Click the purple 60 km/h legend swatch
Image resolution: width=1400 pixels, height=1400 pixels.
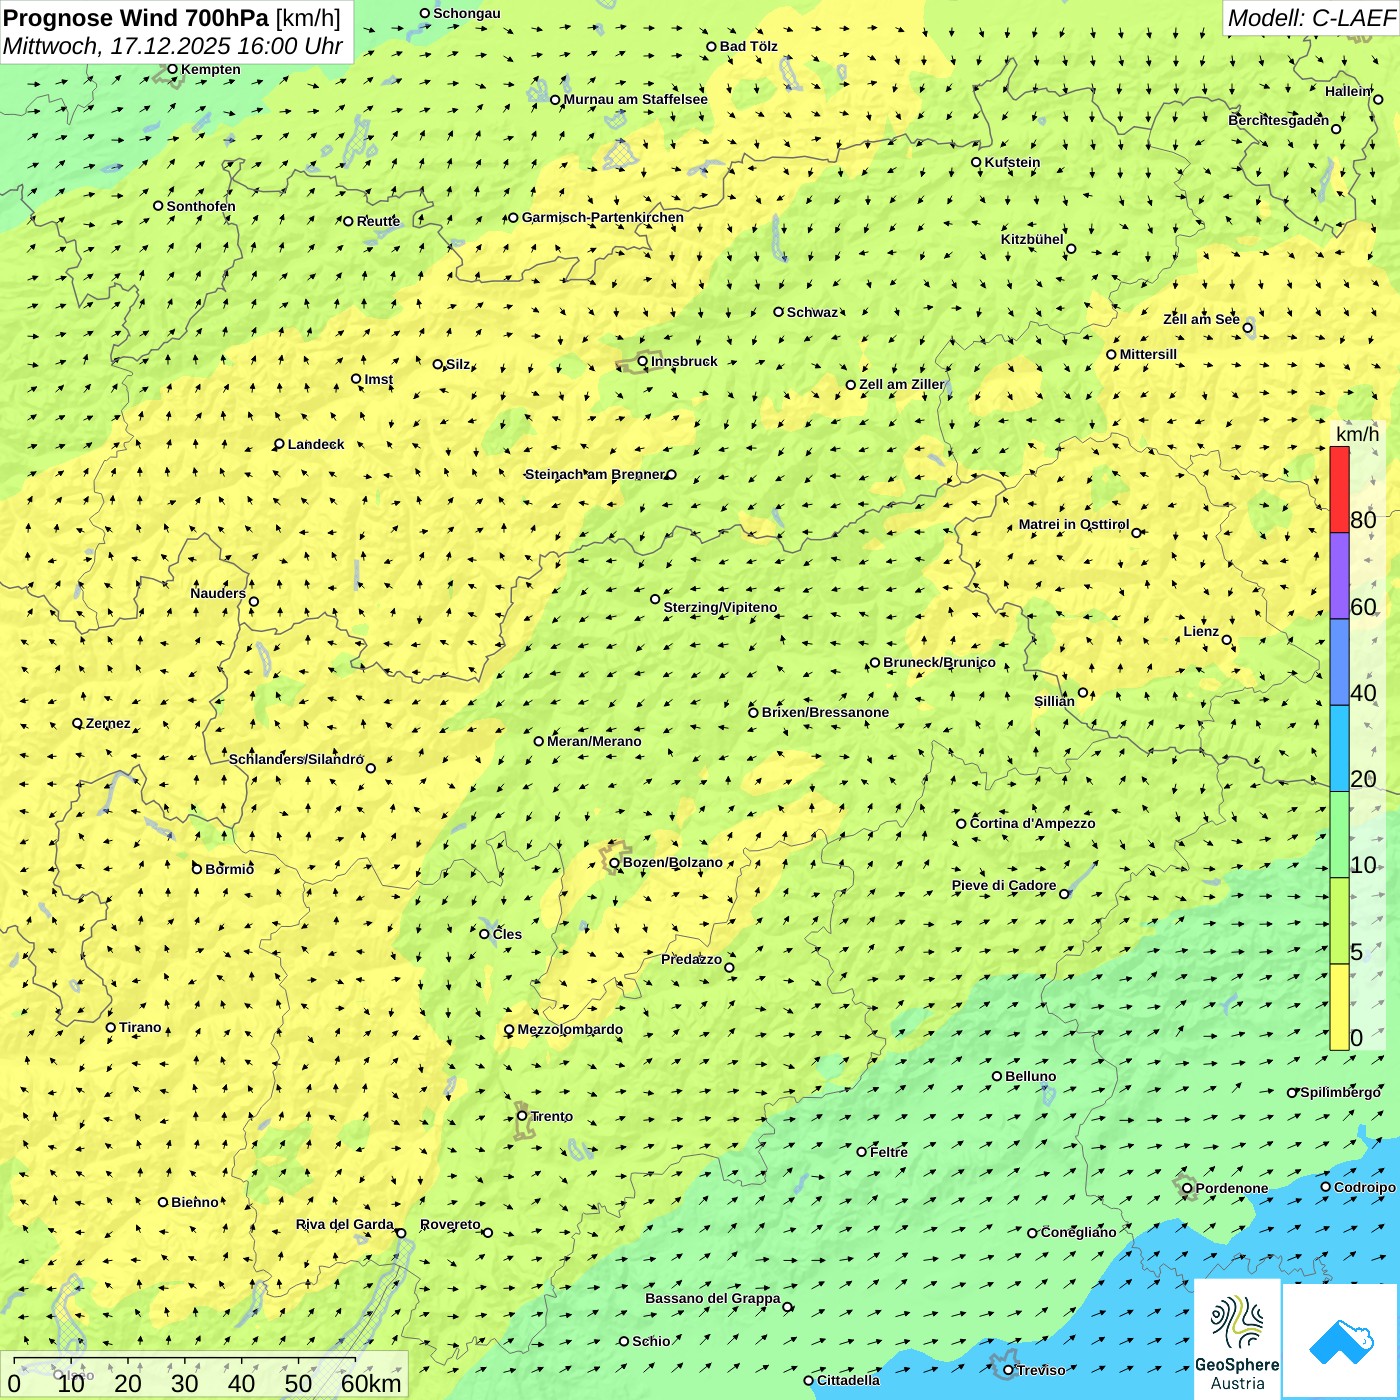(x=1339, y=575)
